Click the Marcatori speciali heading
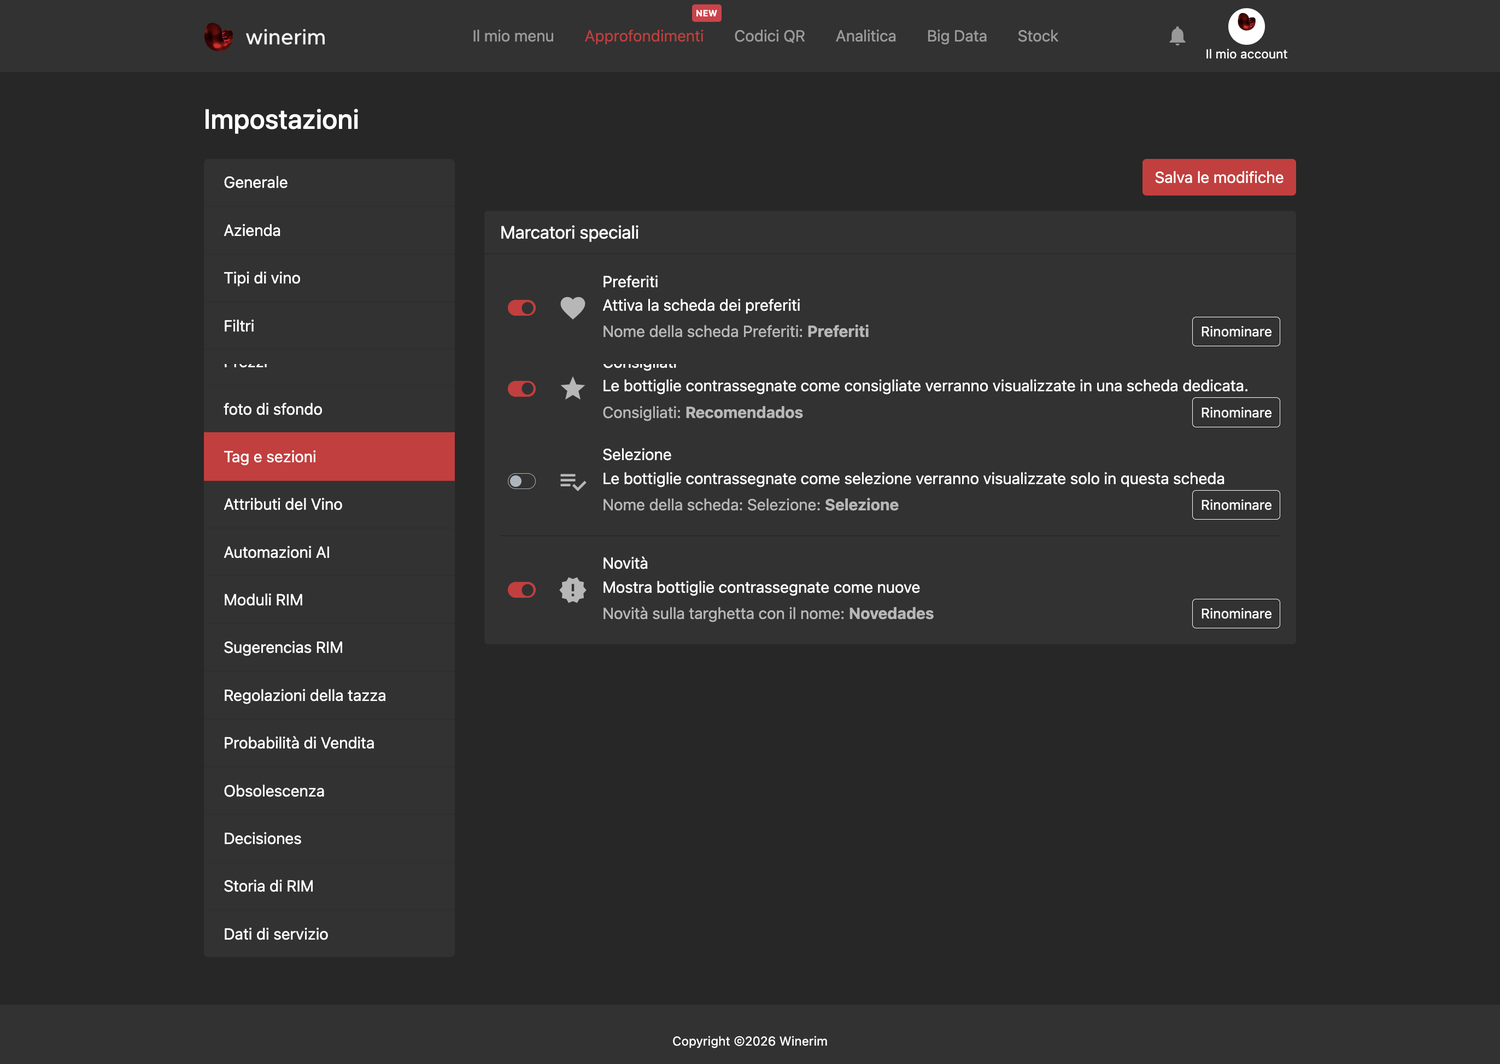1500x1064 pixels. tap(569, 233)
